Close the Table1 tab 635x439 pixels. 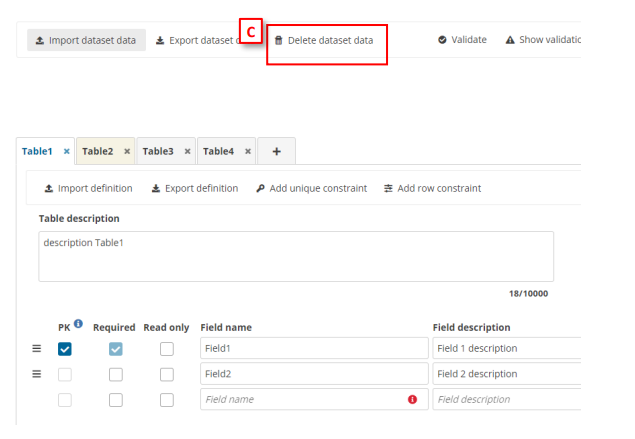click(x=67, y=152)
